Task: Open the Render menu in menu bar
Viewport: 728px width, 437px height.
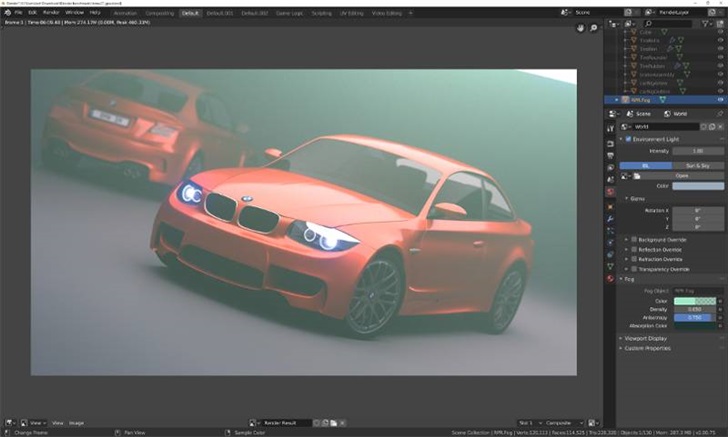Action: [51, 12]
